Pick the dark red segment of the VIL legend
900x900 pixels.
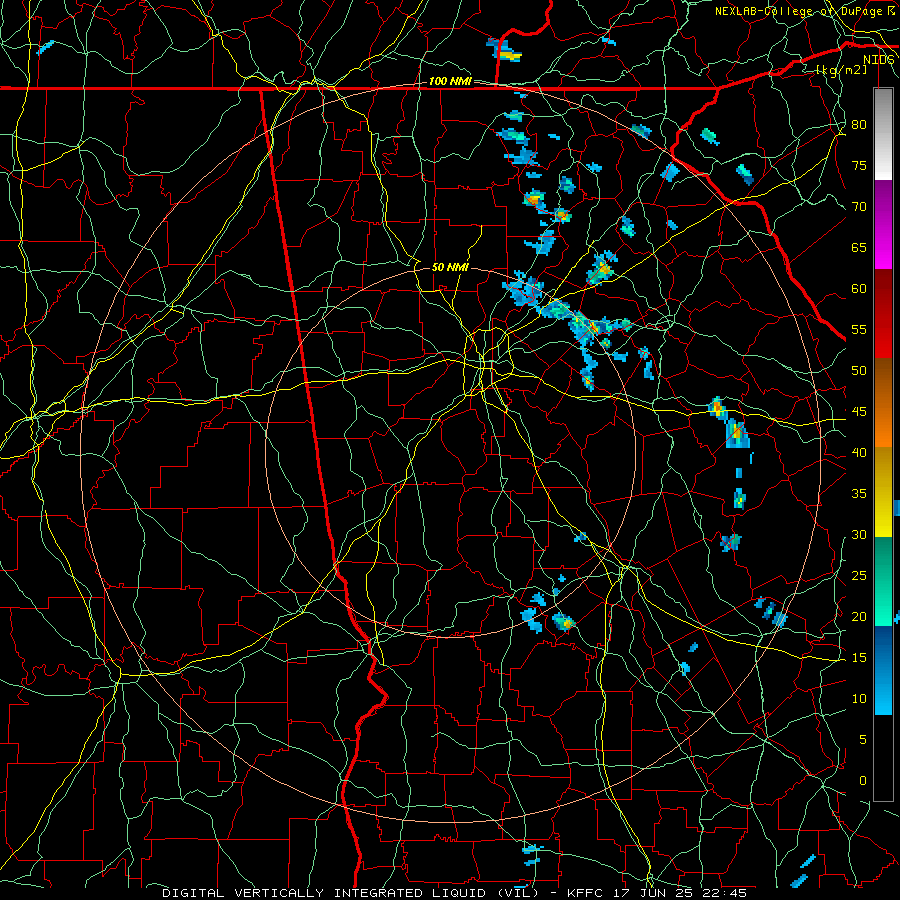883,292
